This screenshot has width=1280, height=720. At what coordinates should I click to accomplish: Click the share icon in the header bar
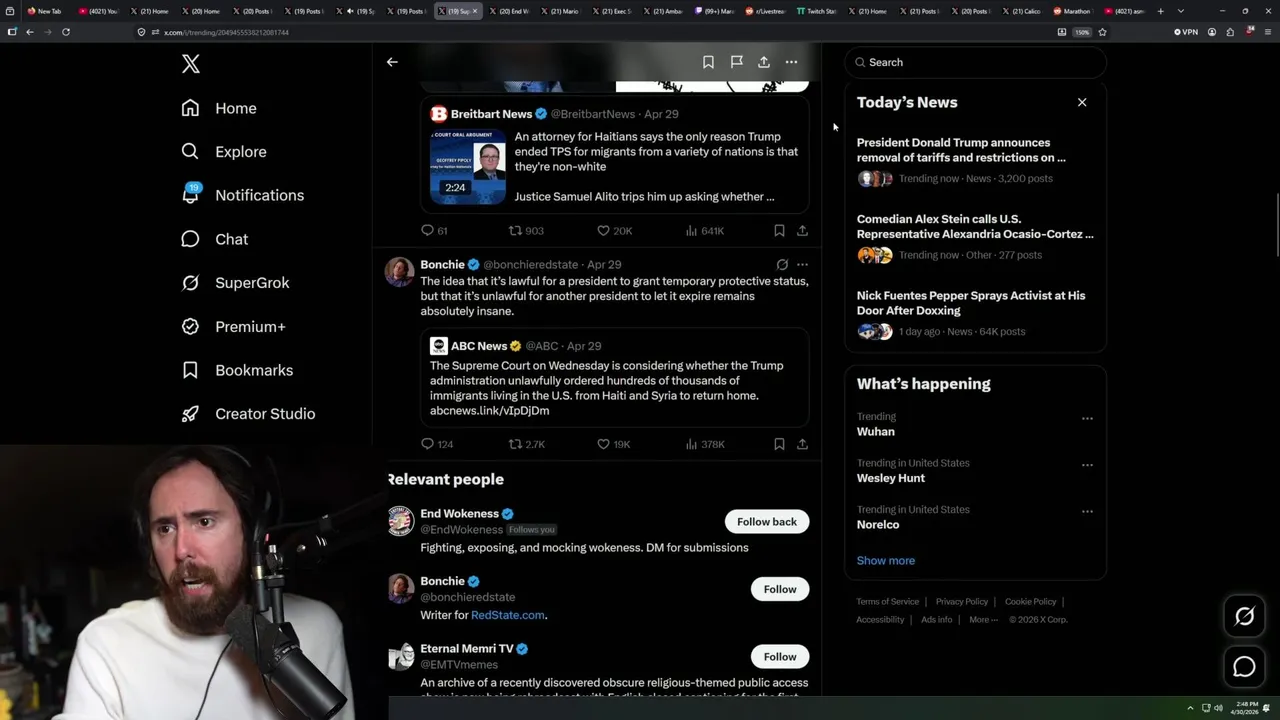click(764, 62)
